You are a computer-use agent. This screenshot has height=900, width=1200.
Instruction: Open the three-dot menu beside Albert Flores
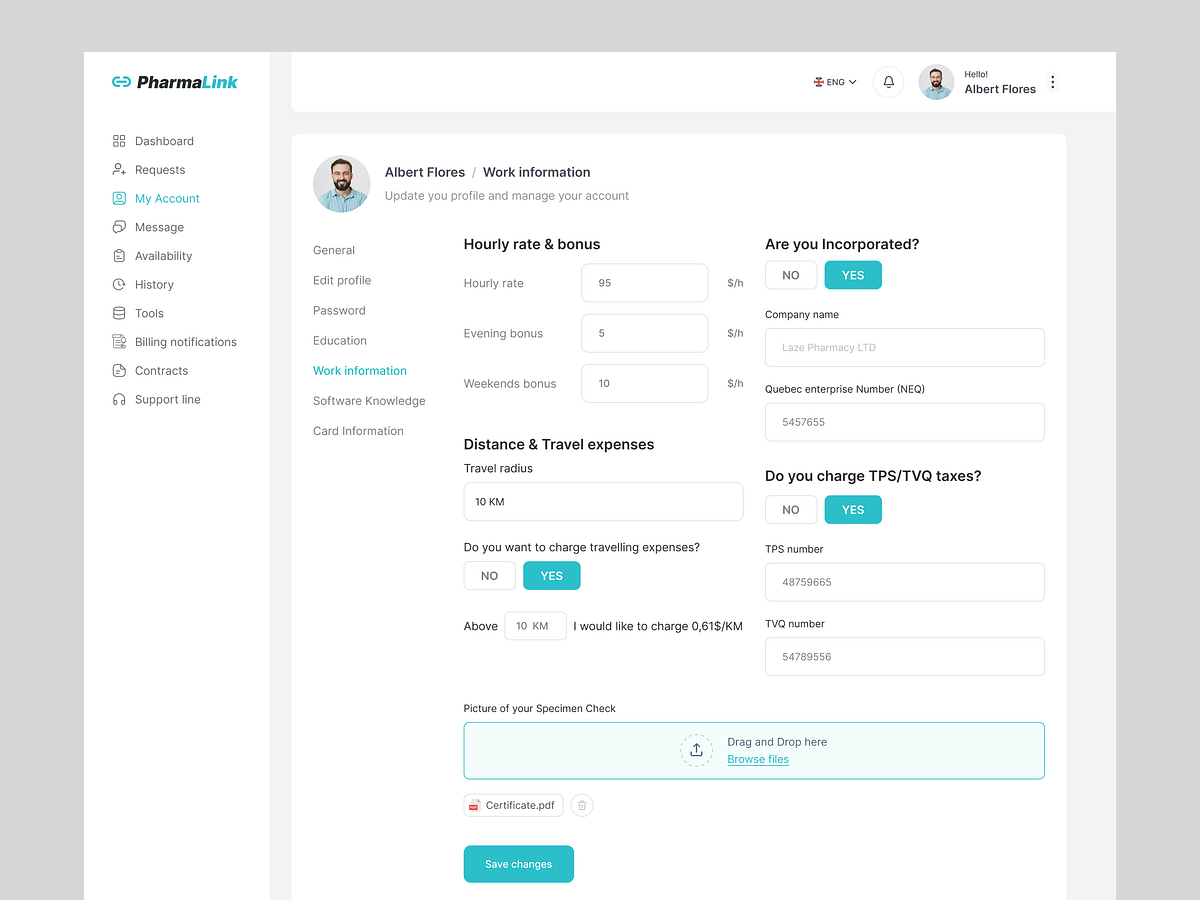click(x=1052, y=82)
